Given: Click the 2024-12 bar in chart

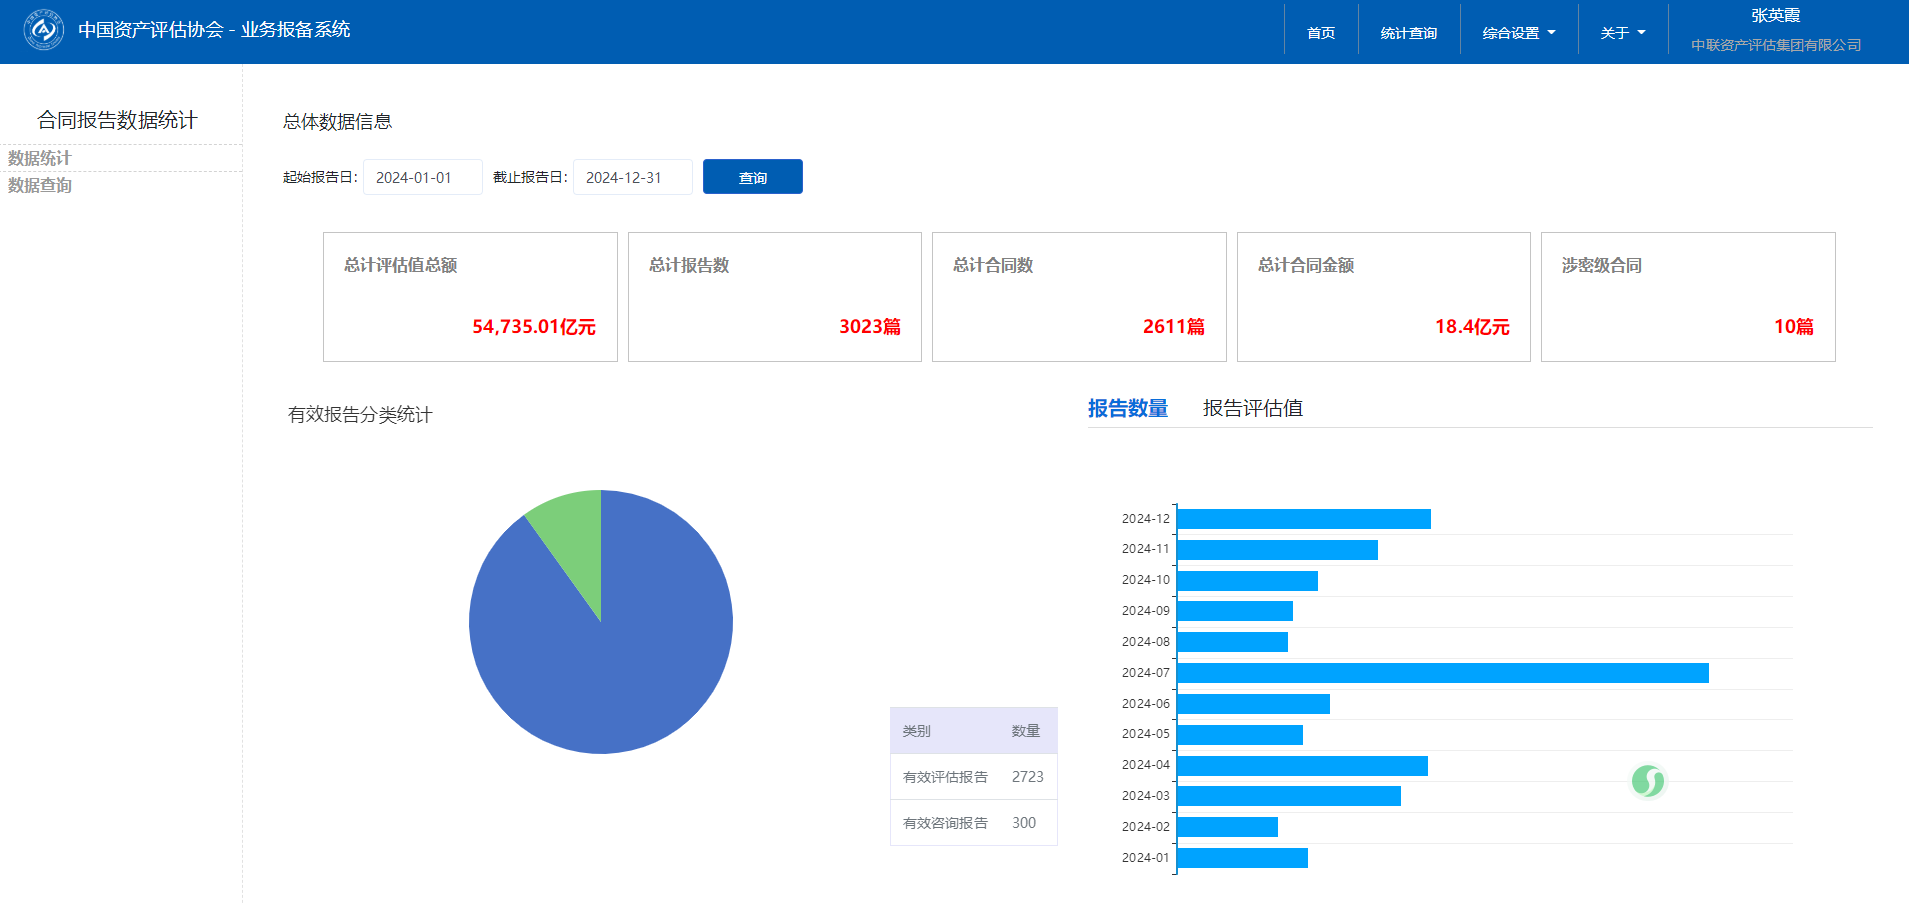Looking at the screenshot, I should click(x=1303, y=519).
